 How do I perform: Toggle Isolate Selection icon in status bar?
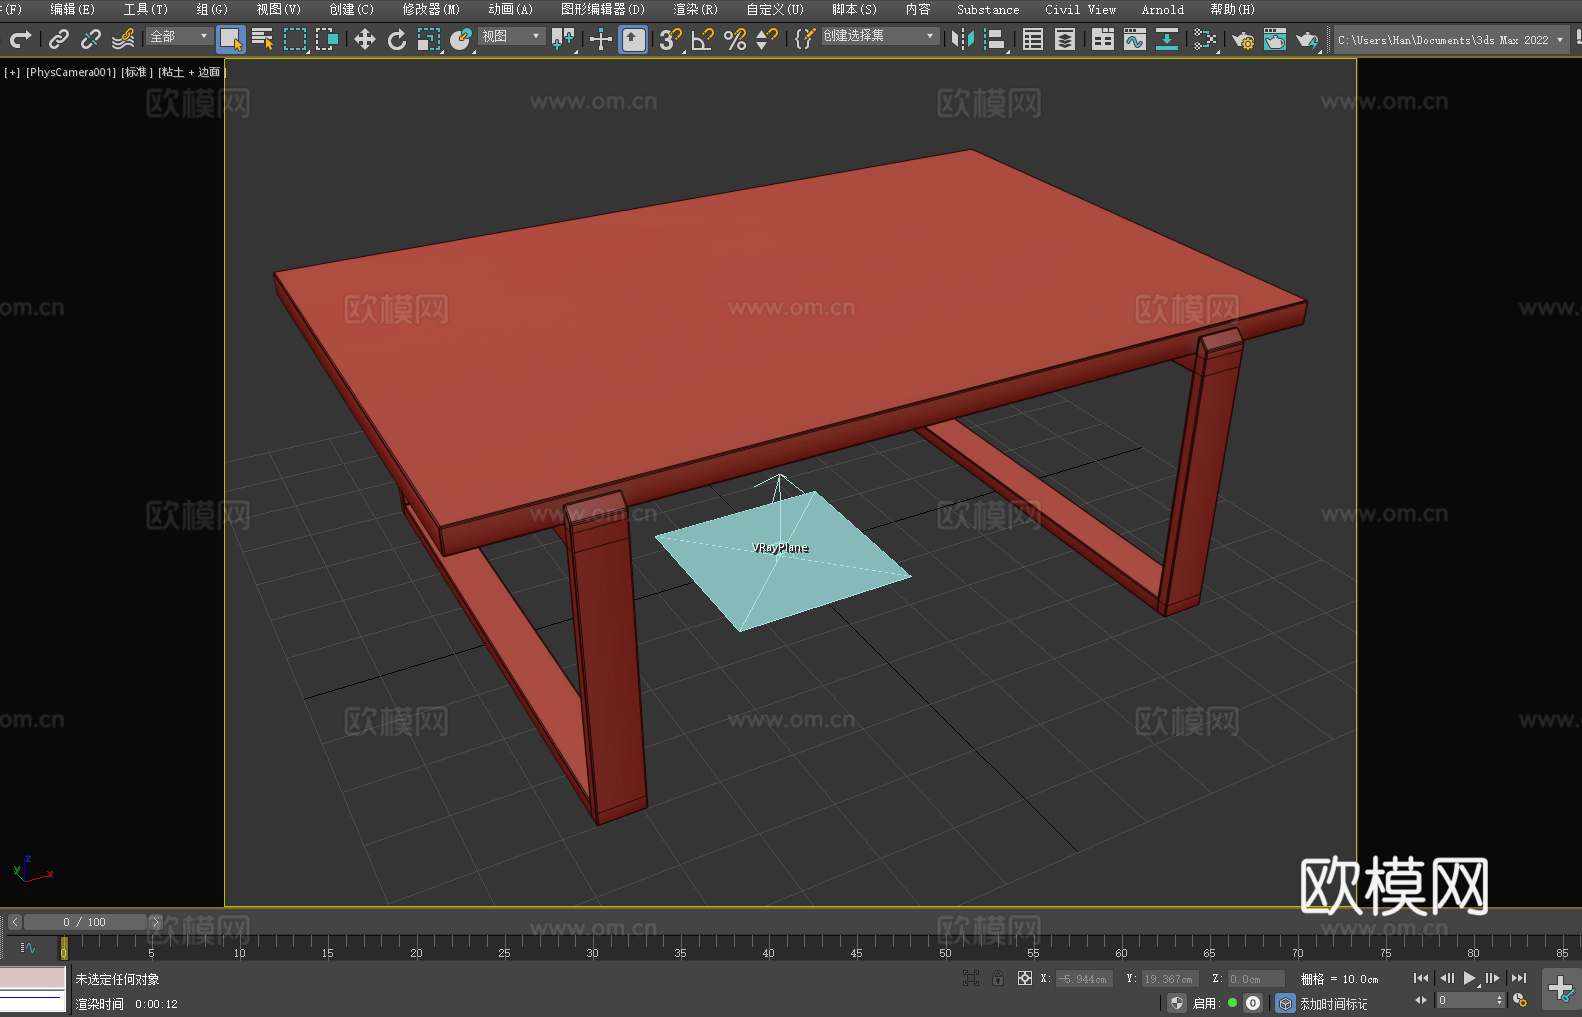970,979
